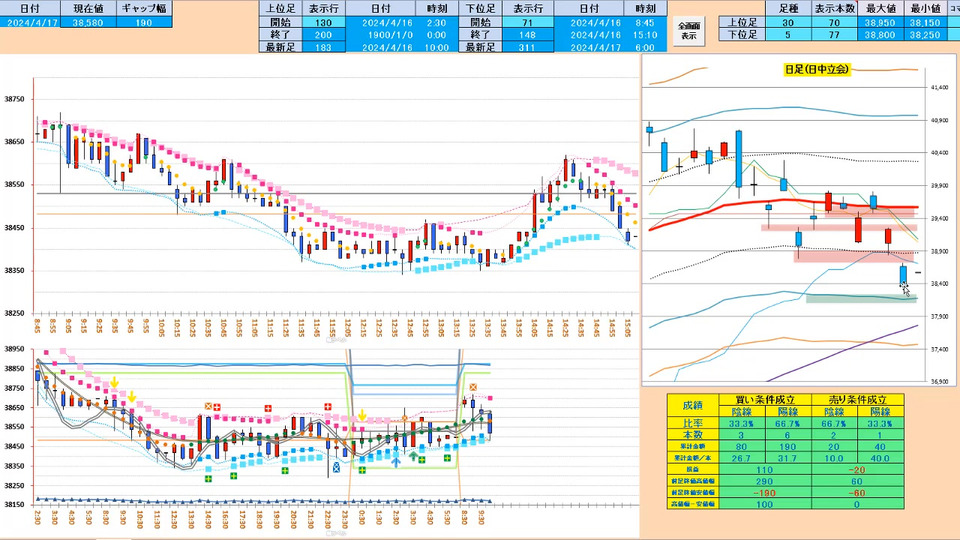The width and height of the screenshot is (960, 540).
Task: Click the 上位足 latest row value 183
Action: pos(323,47)
